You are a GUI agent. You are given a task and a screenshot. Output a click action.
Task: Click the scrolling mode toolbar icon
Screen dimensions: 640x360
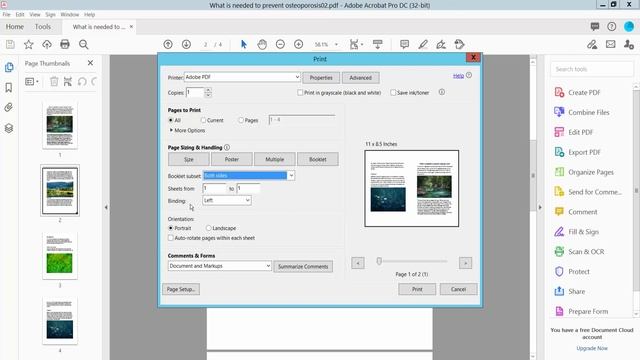[378, 44]
